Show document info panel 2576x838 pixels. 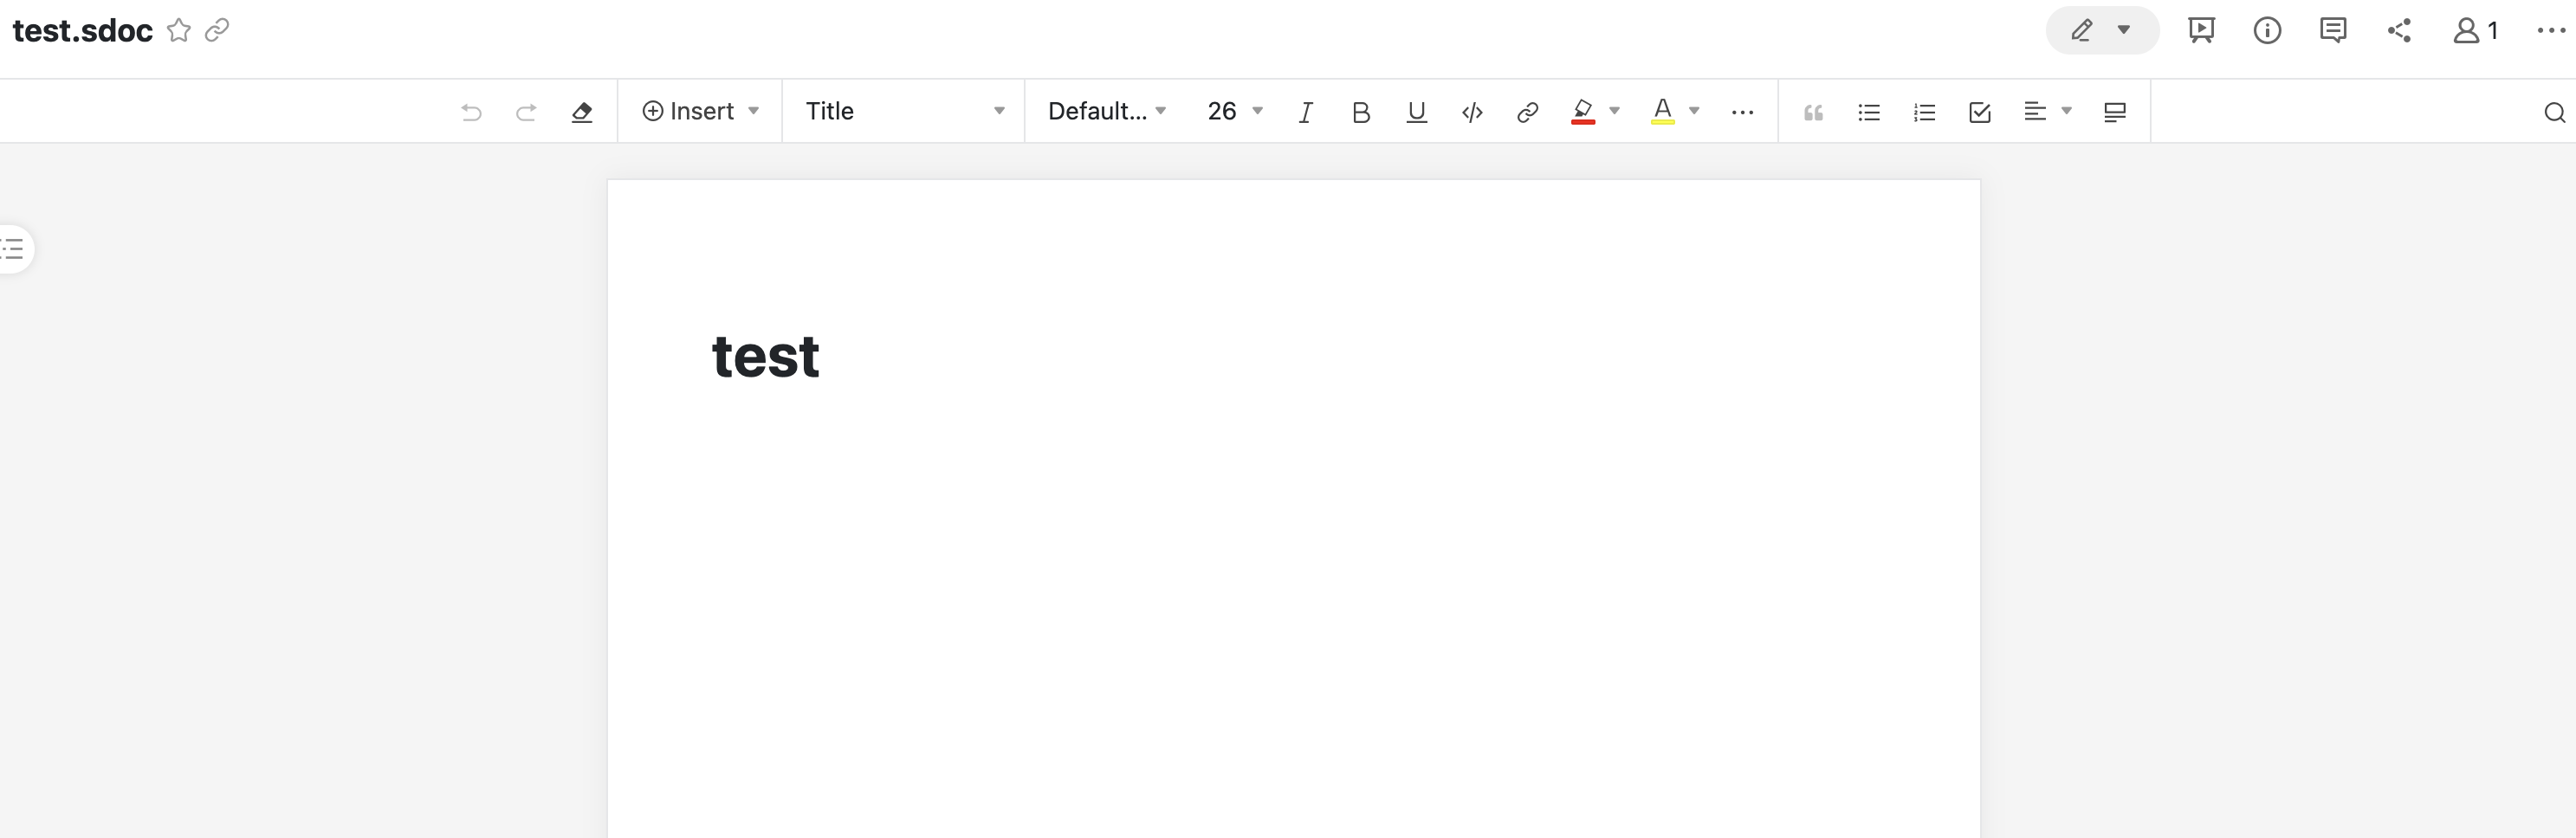pyautogui.click(x=2267, y=31)
